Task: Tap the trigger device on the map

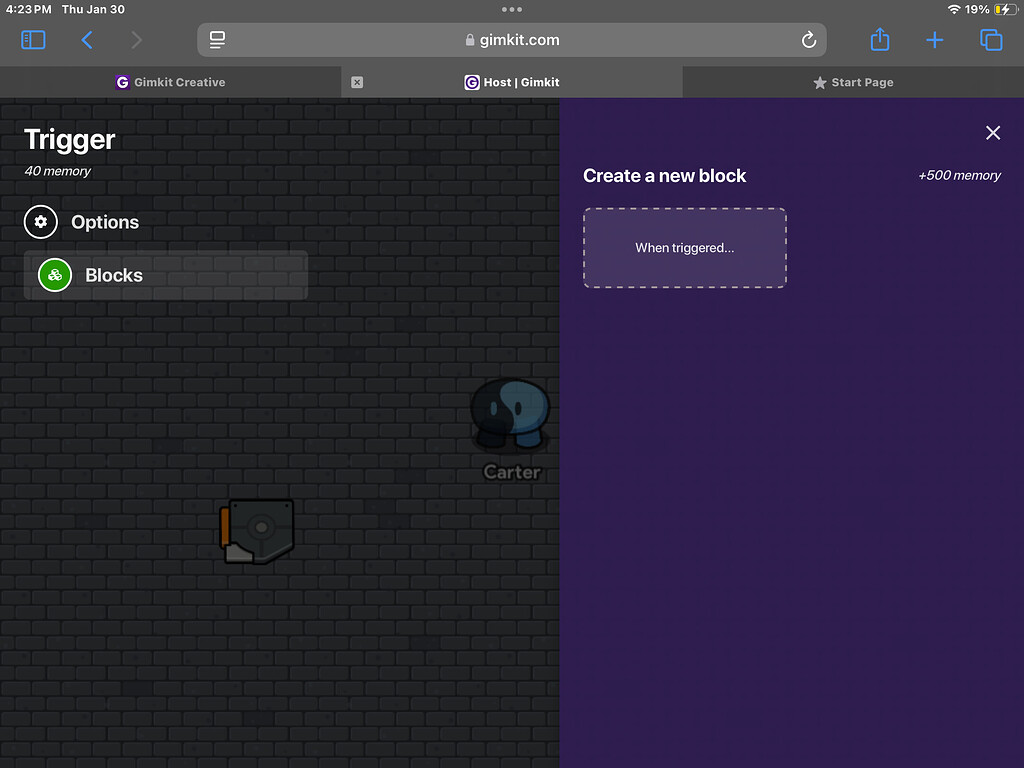Action: [x=258, y=531]
